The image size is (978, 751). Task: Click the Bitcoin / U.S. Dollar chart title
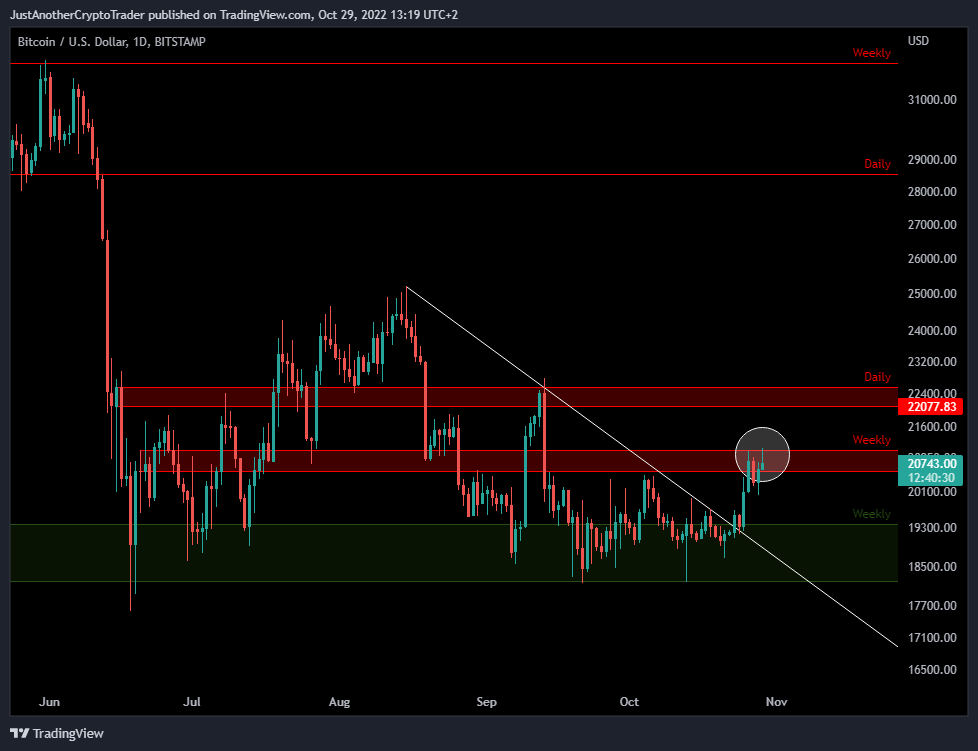(x=112, y=42)
